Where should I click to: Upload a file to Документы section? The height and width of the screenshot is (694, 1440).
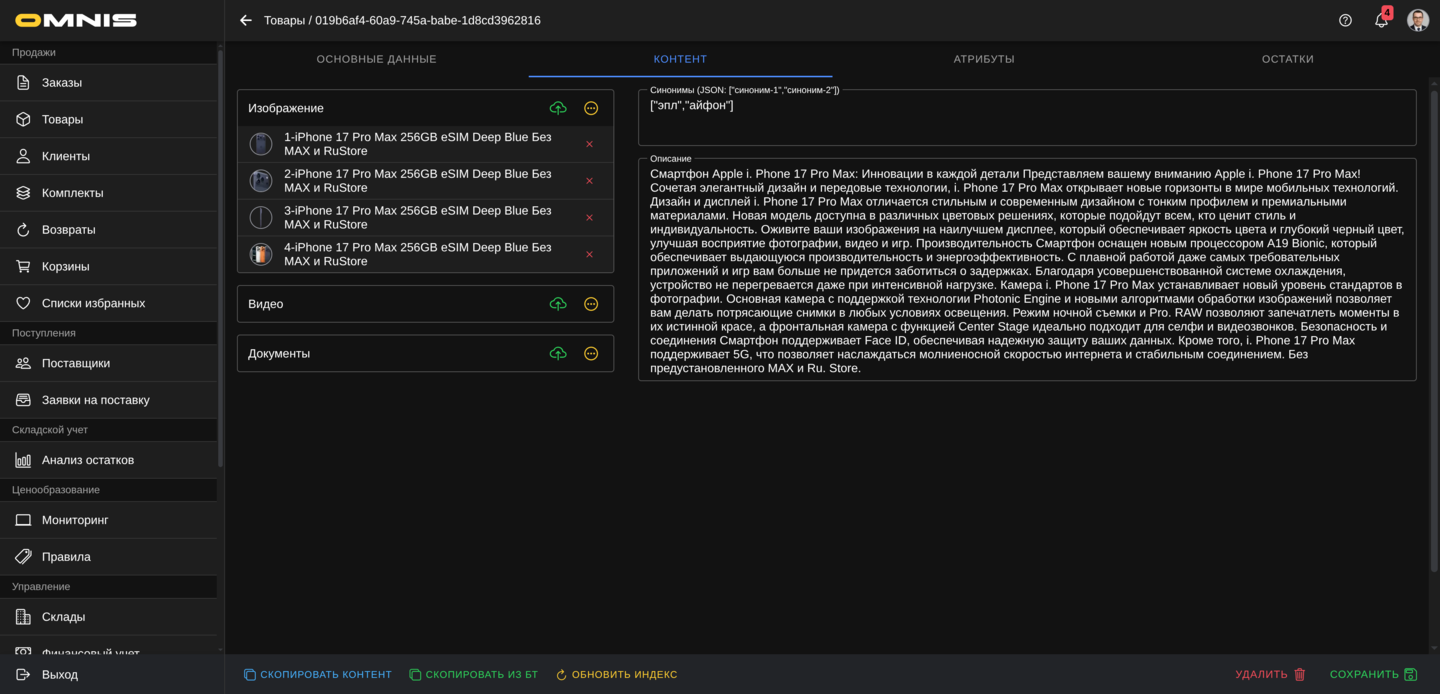pos(558,353)
